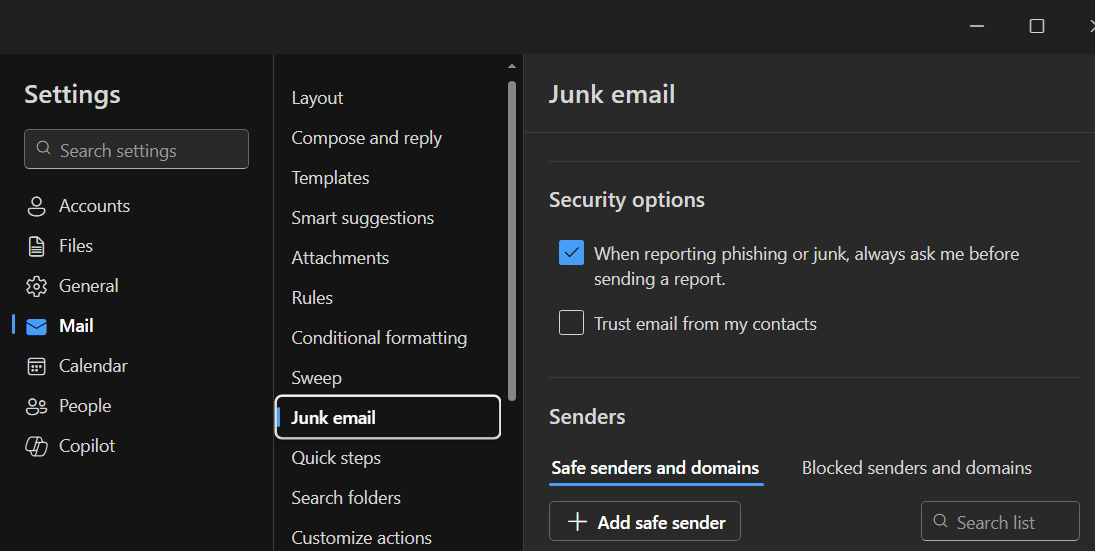
Task: Click scroll-up arrow of settings list
Action: click(x=512, y=66)
